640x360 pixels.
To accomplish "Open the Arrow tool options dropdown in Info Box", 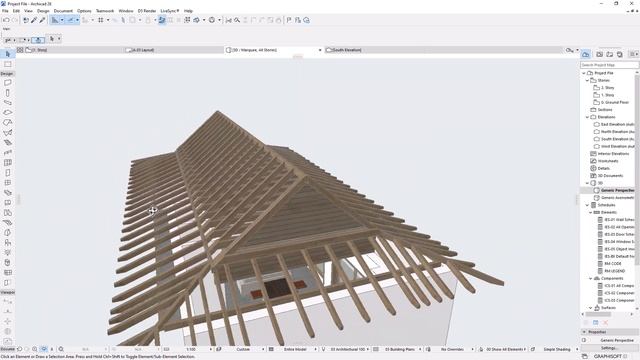I will [x=59, y=39].
